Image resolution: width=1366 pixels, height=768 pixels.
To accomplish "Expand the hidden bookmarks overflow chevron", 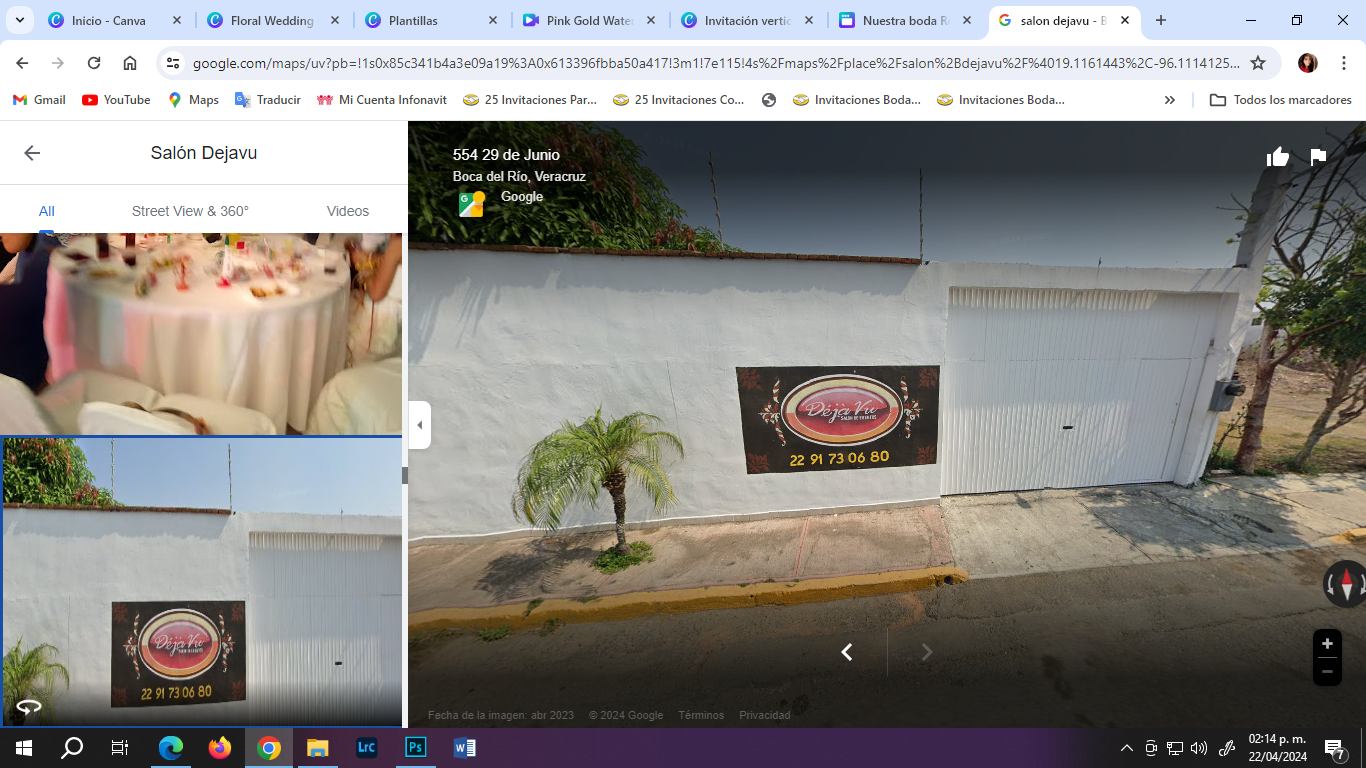I will coord(1170,100).
